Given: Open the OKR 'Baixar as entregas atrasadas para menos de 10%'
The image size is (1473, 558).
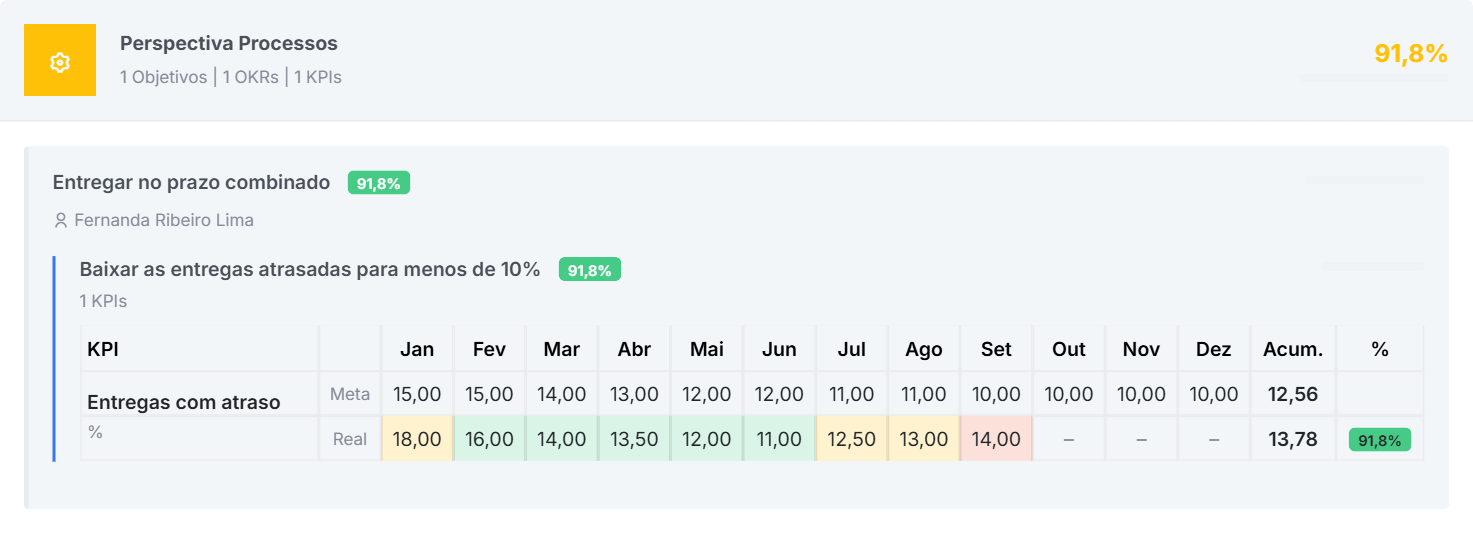Looking at the screenshot, I should click(310, 270).
